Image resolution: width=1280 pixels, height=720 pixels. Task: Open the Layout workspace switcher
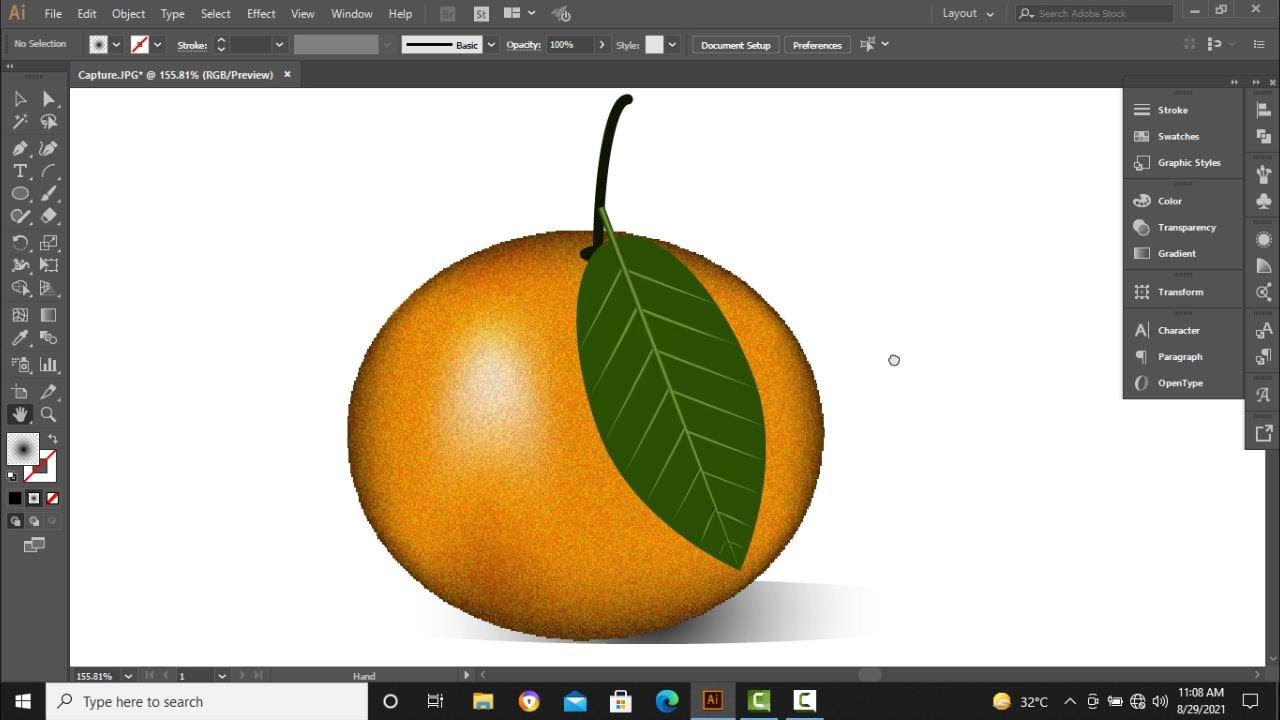pyautogui.click(x=968, y=14)
